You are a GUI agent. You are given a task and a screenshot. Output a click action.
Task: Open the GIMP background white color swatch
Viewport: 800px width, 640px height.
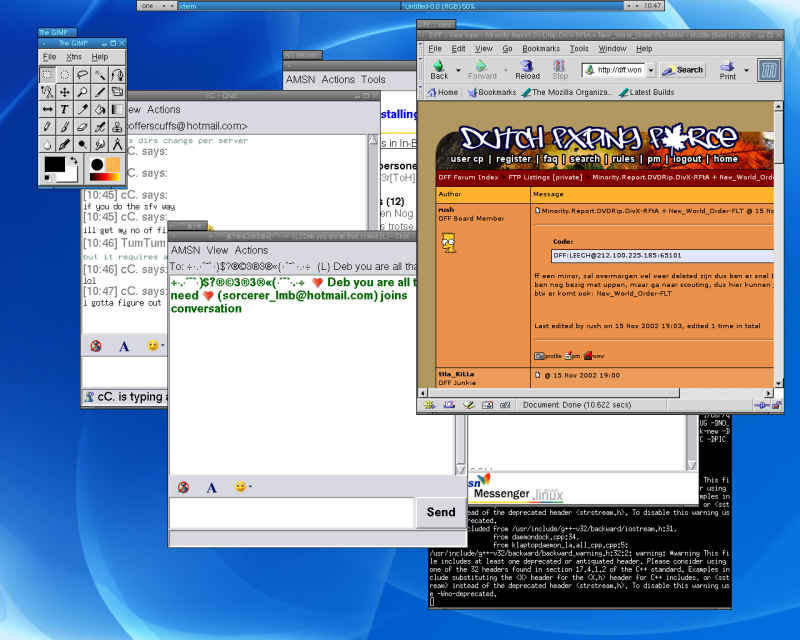pos(70,176)
